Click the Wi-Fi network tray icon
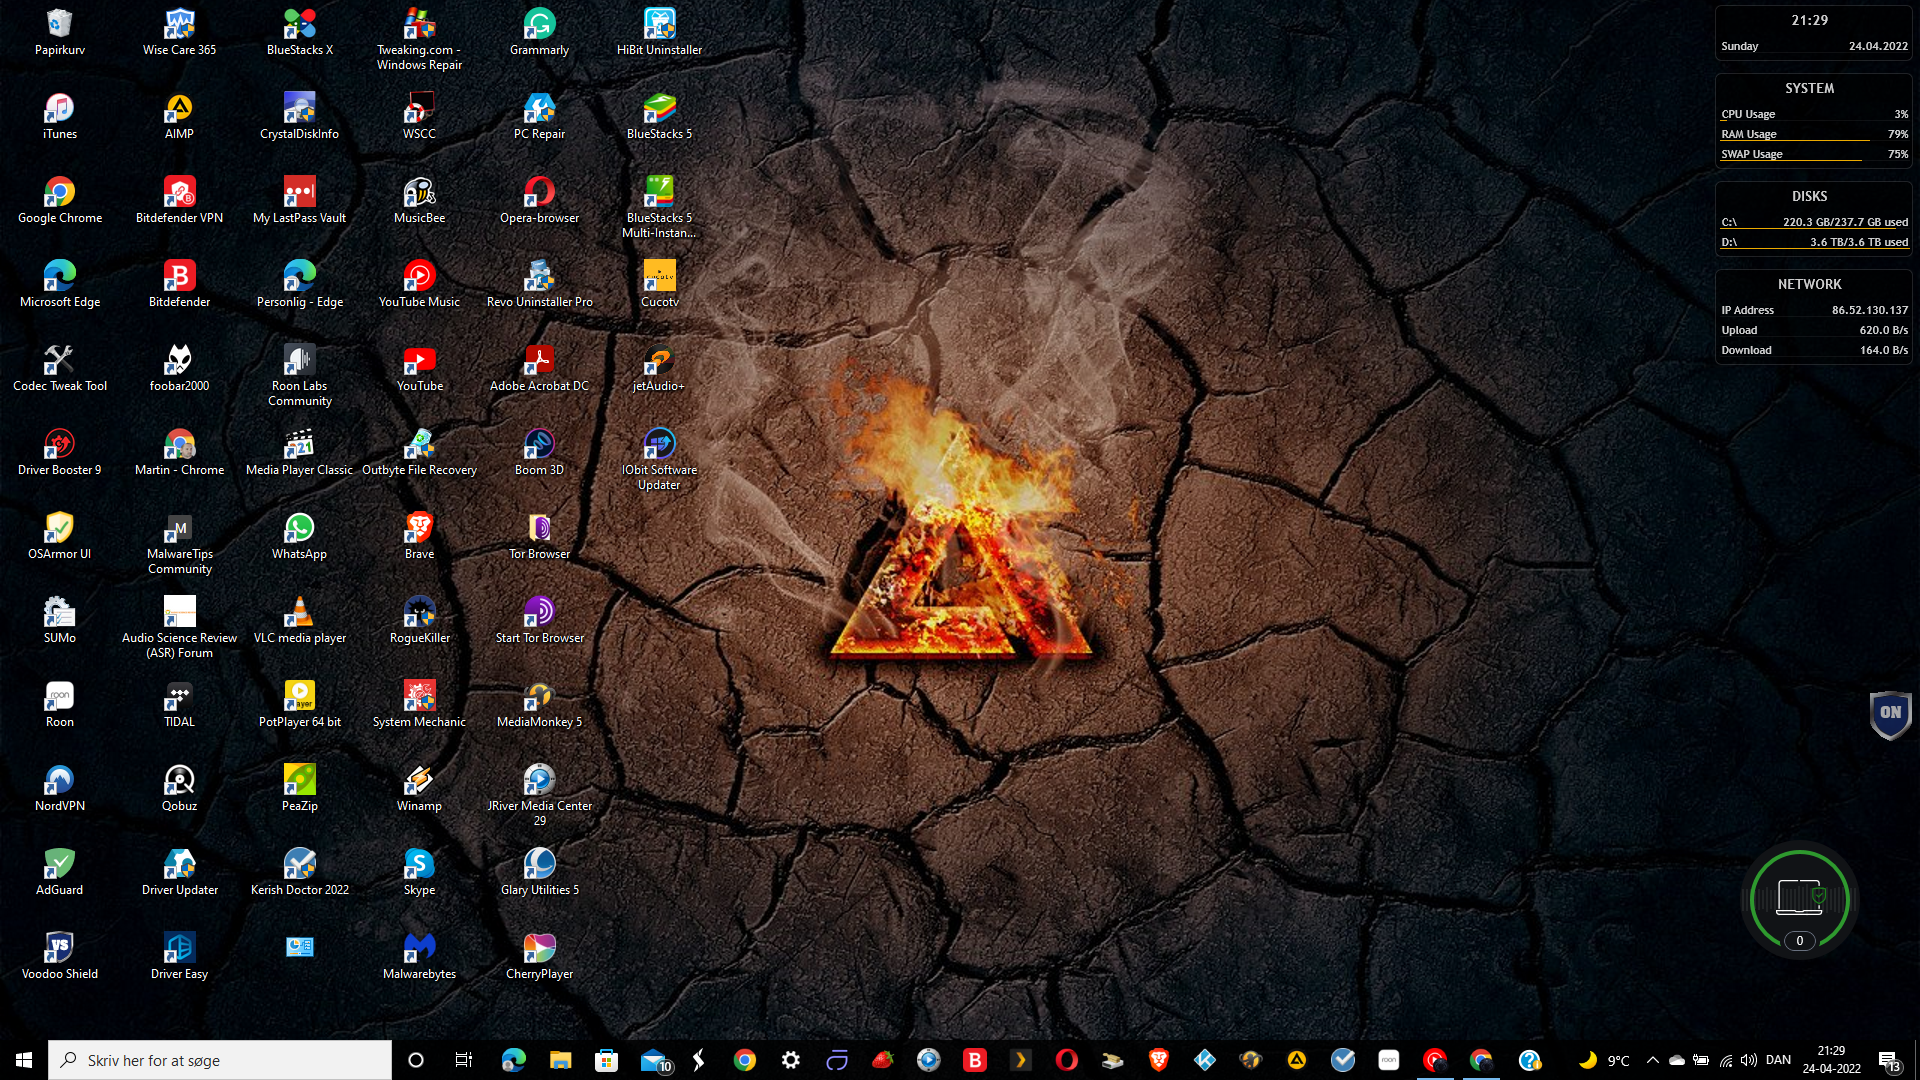 tap(1726, 1060)
